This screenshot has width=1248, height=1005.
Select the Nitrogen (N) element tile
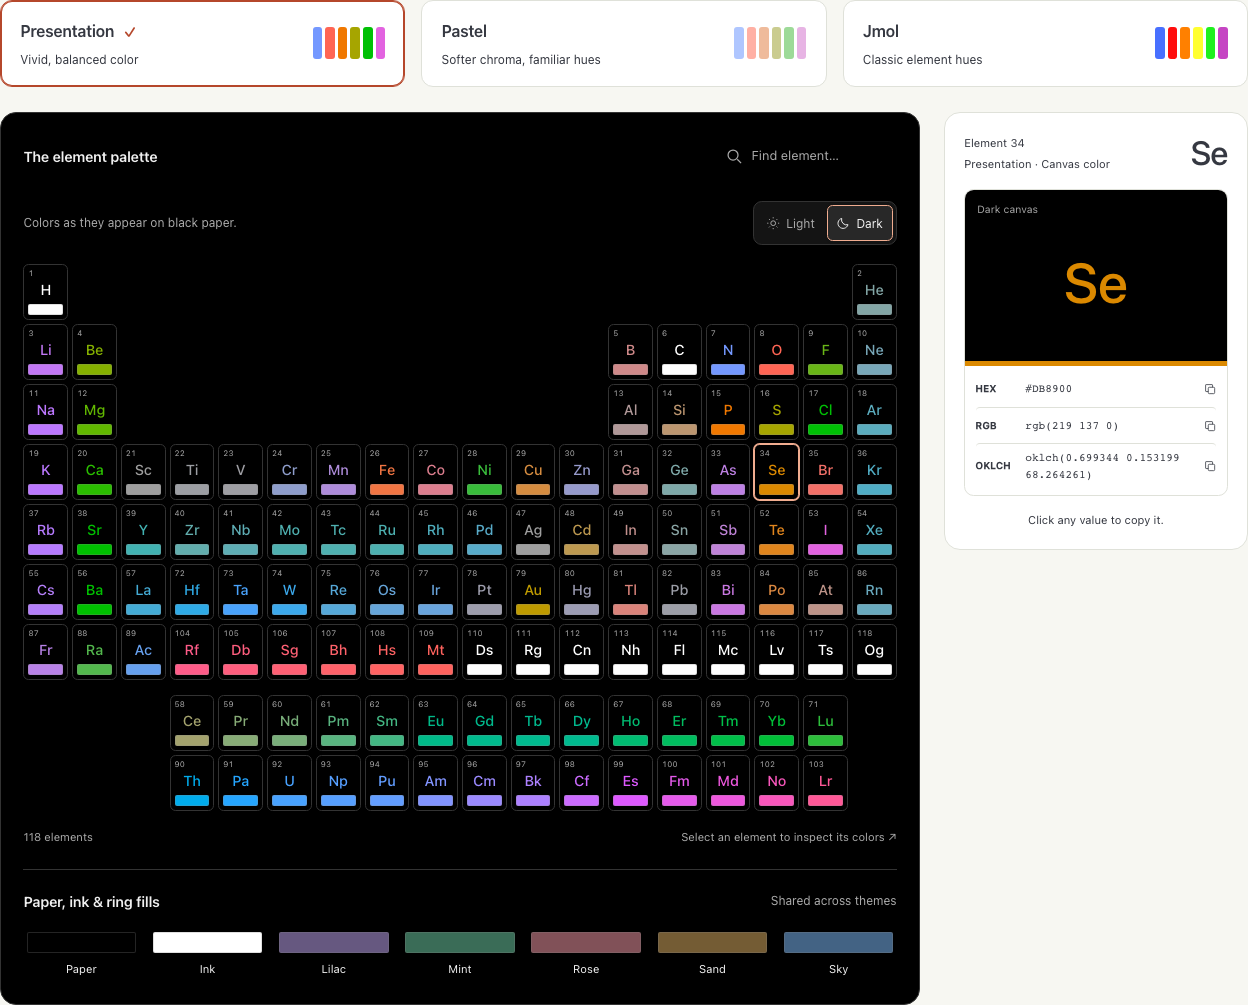[728, 352]
